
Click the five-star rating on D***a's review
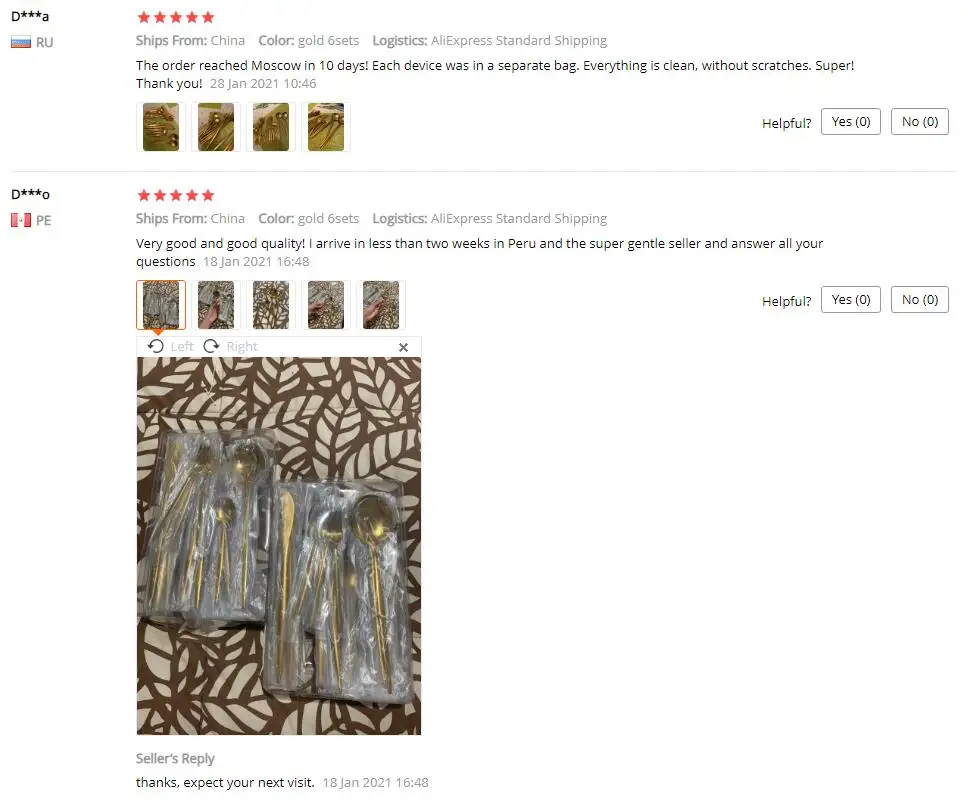coord(176,17)
